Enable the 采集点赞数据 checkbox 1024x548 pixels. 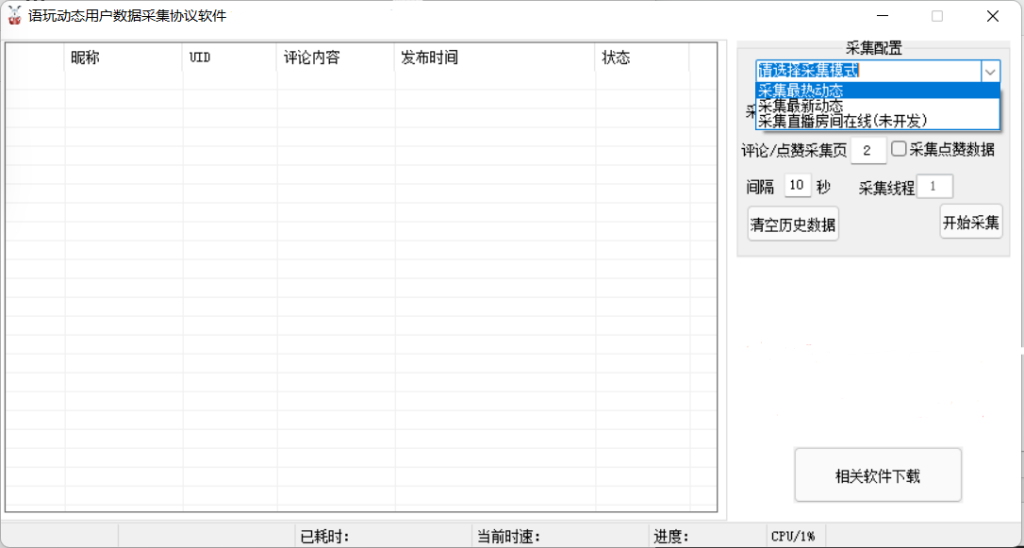pos(899,149)
